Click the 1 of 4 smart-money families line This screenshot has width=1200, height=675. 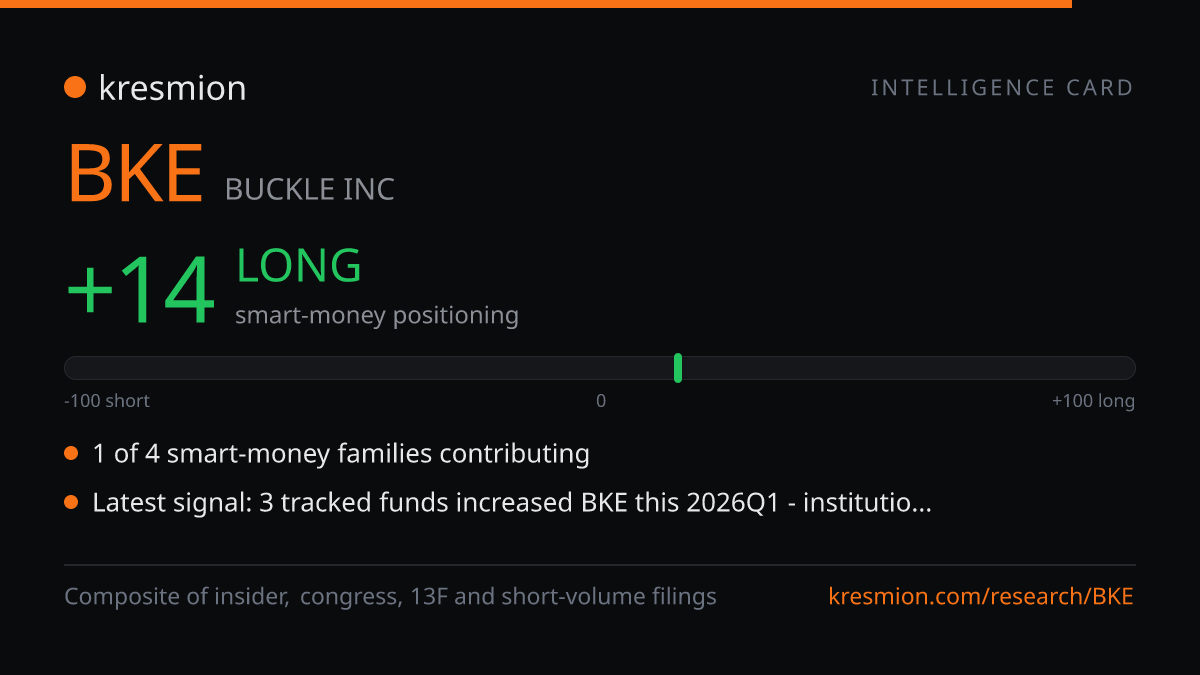[341, 454]
